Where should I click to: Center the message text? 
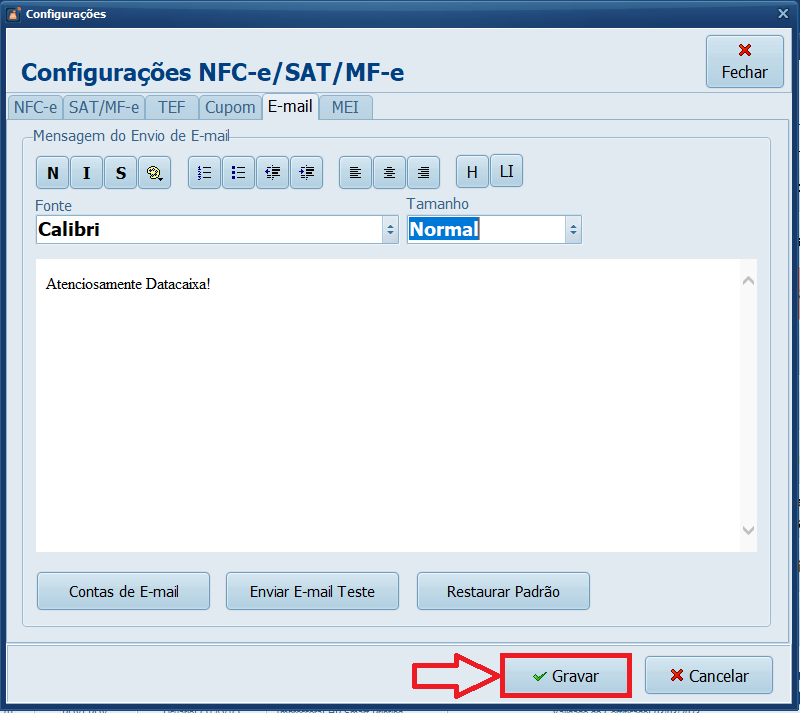(389, 173)
